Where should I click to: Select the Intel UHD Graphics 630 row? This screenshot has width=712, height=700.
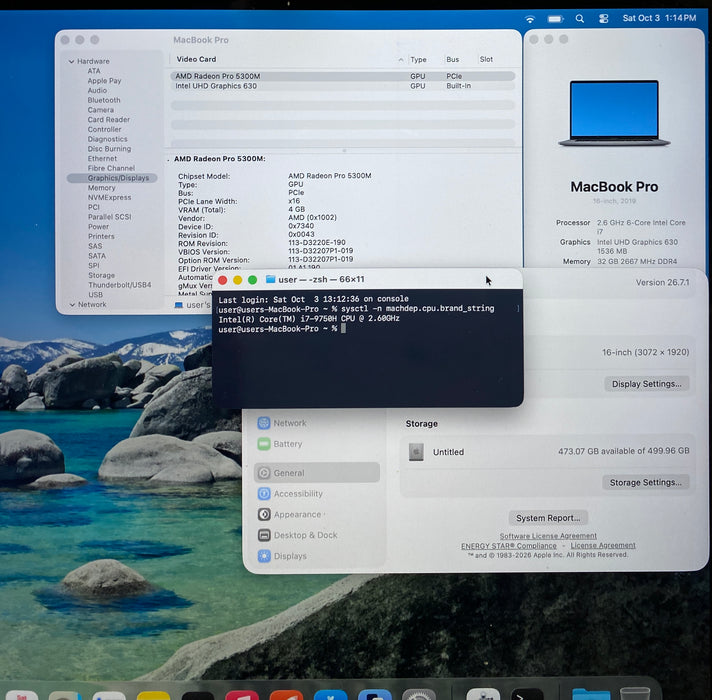point(343,86)
